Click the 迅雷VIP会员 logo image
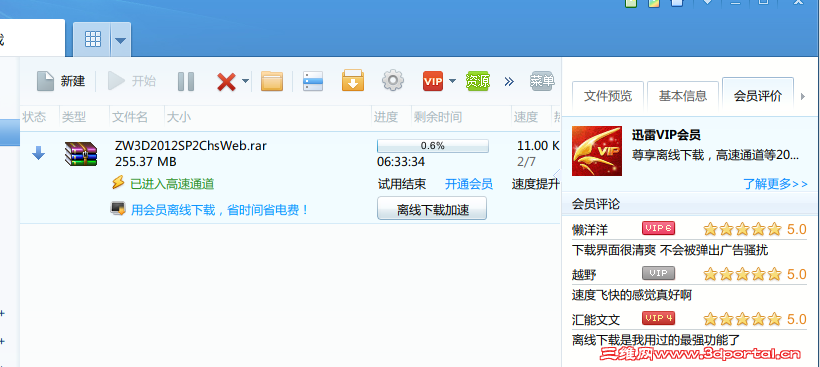 (x=597, y=151)
